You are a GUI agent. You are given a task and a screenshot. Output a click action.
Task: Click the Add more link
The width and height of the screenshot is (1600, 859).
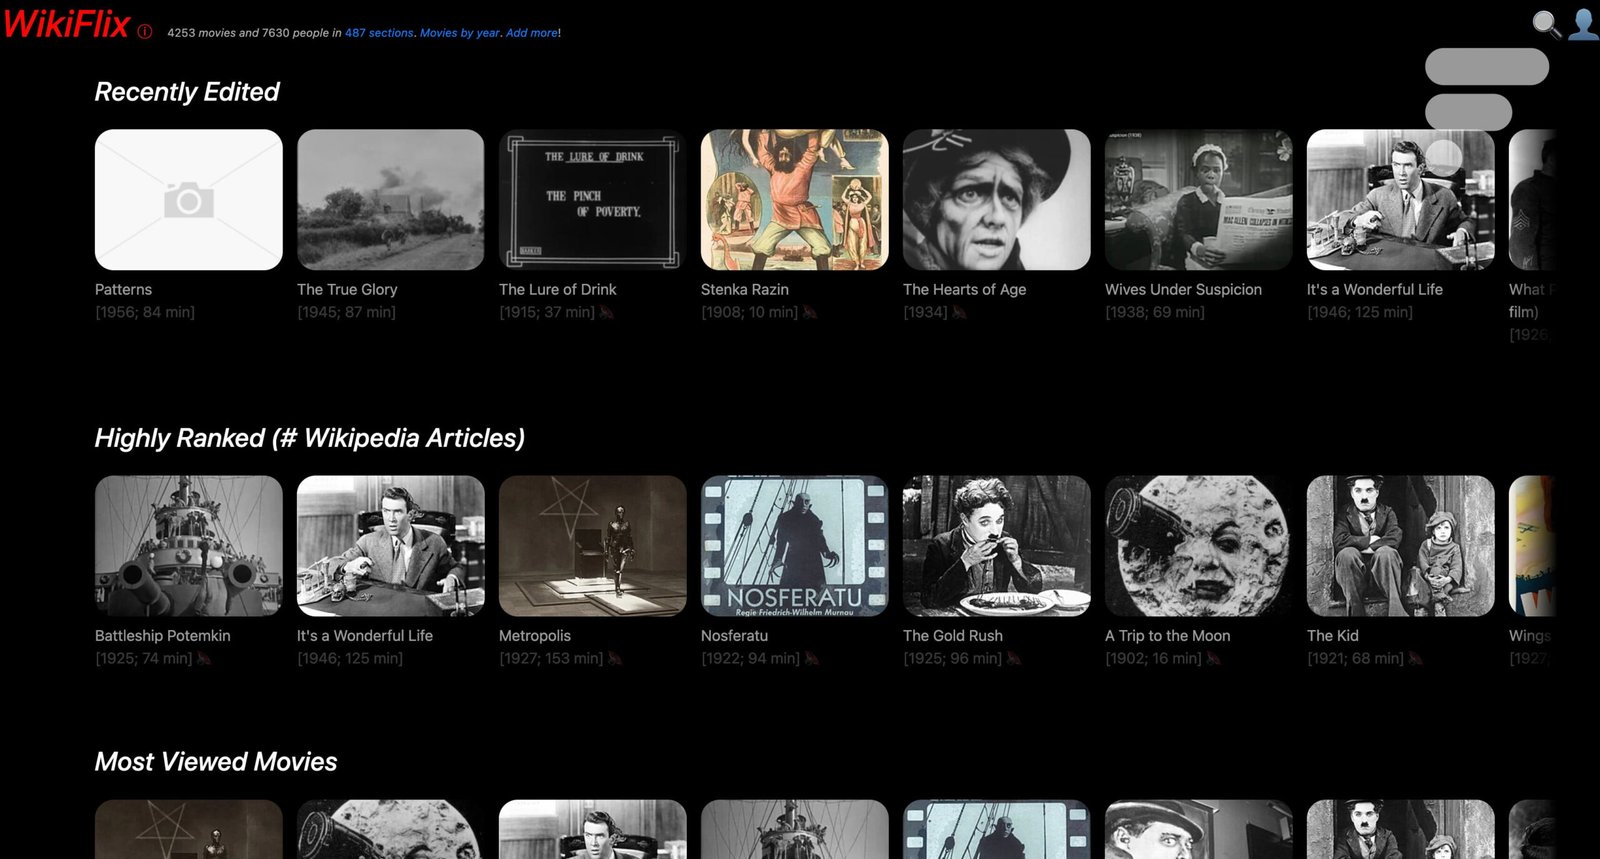point(532,33)
